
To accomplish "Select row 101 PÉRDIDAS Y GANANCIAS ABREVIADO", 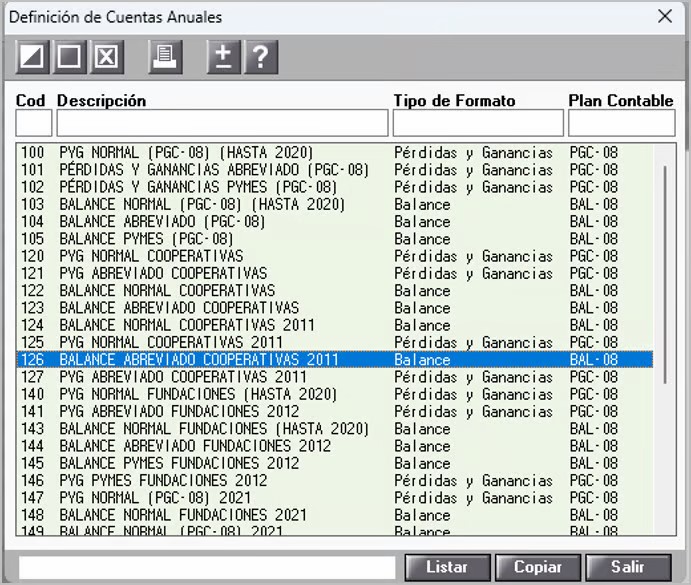I will tap(335, 170).
